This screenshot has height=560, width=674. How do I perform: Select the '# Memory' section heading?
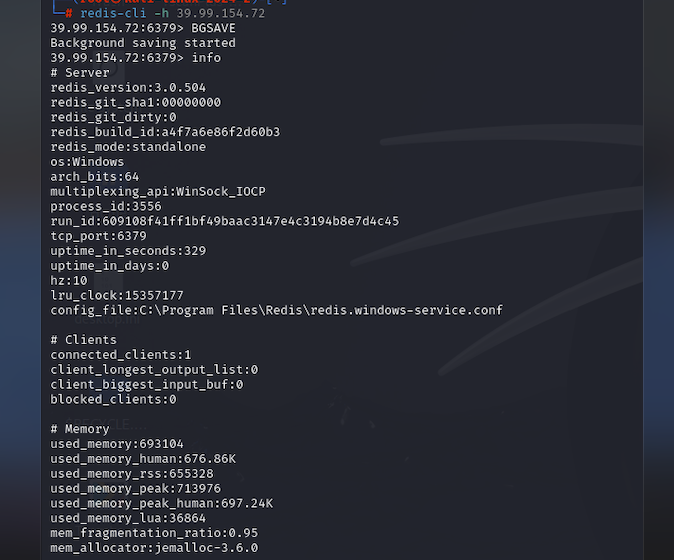point(80,429)
